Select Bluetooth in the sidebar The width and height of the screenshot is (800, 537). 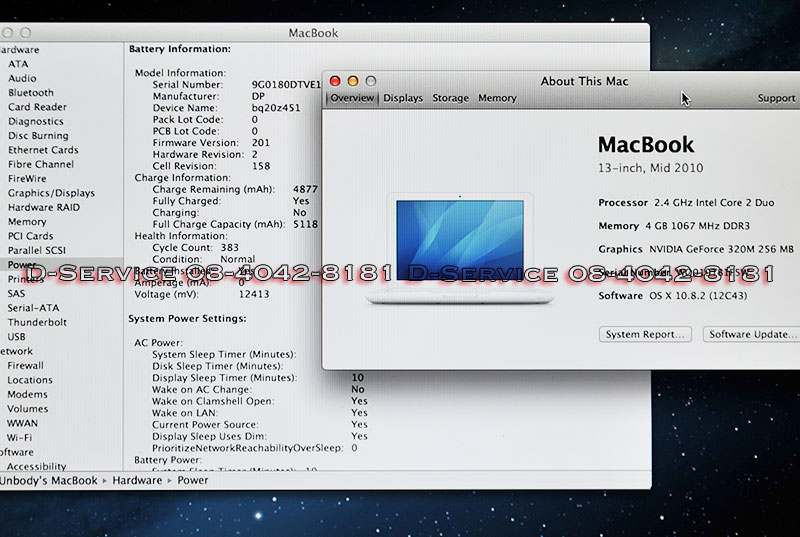[31, 93]
